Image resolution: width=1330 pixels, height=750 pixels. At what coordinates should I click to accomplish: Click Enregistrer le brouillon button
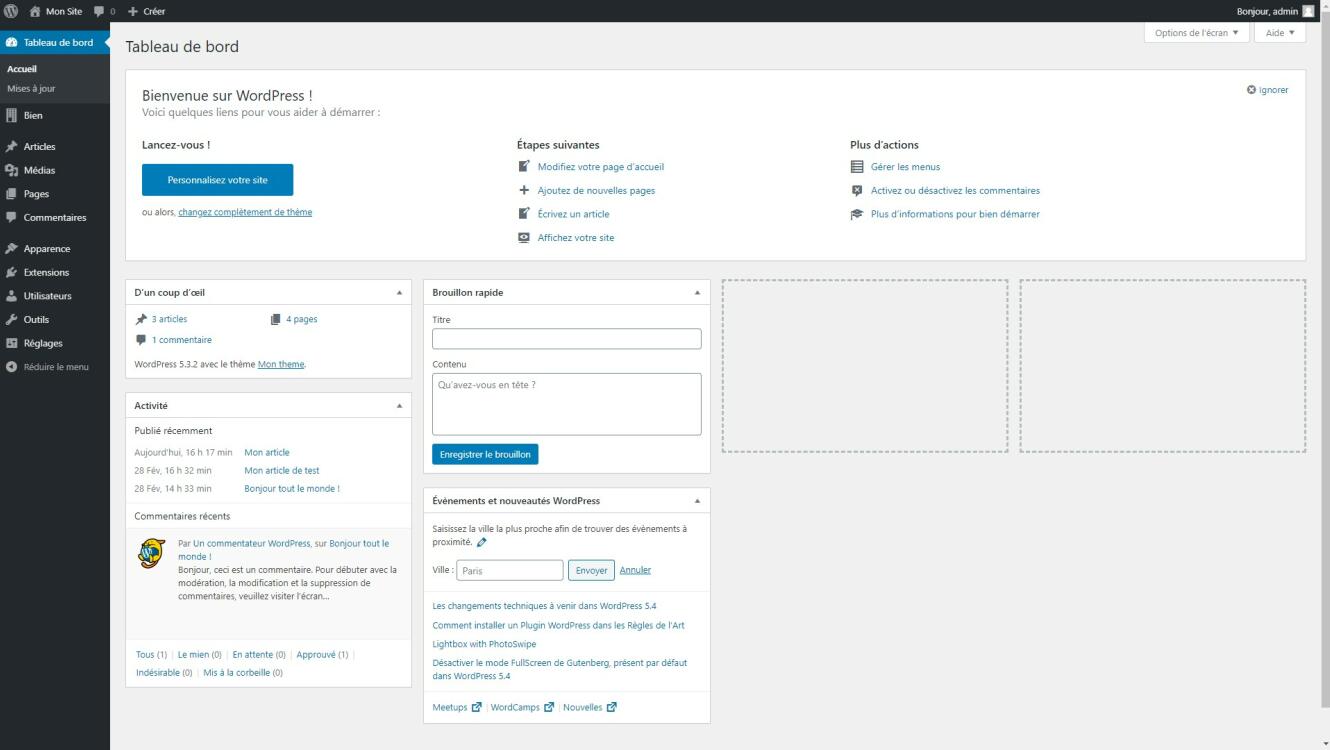pyautogui.click(x=485, y=454)
